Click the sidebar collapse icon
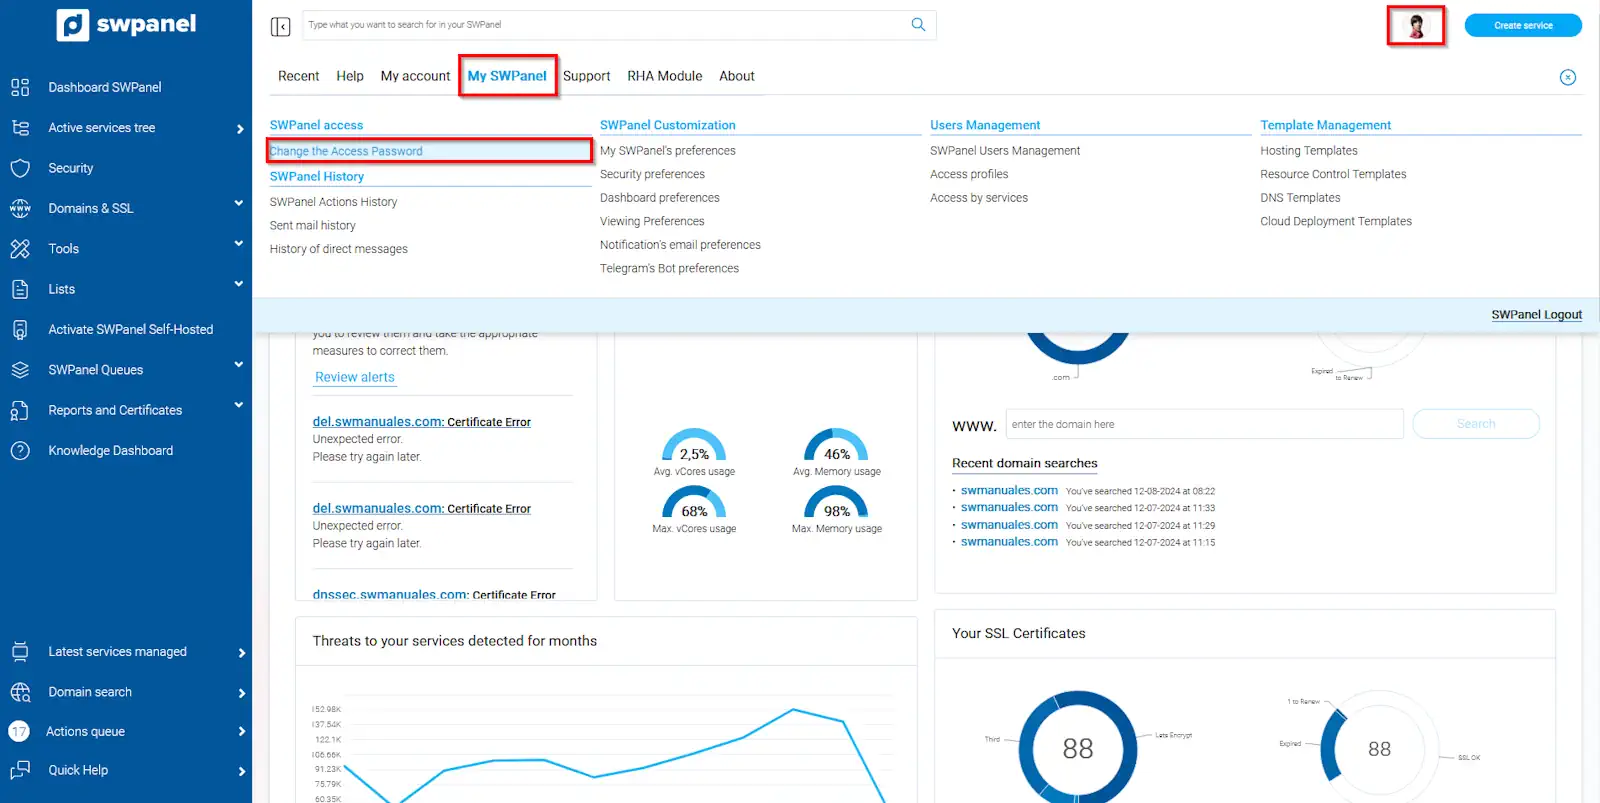 click(x=280, y=26)
